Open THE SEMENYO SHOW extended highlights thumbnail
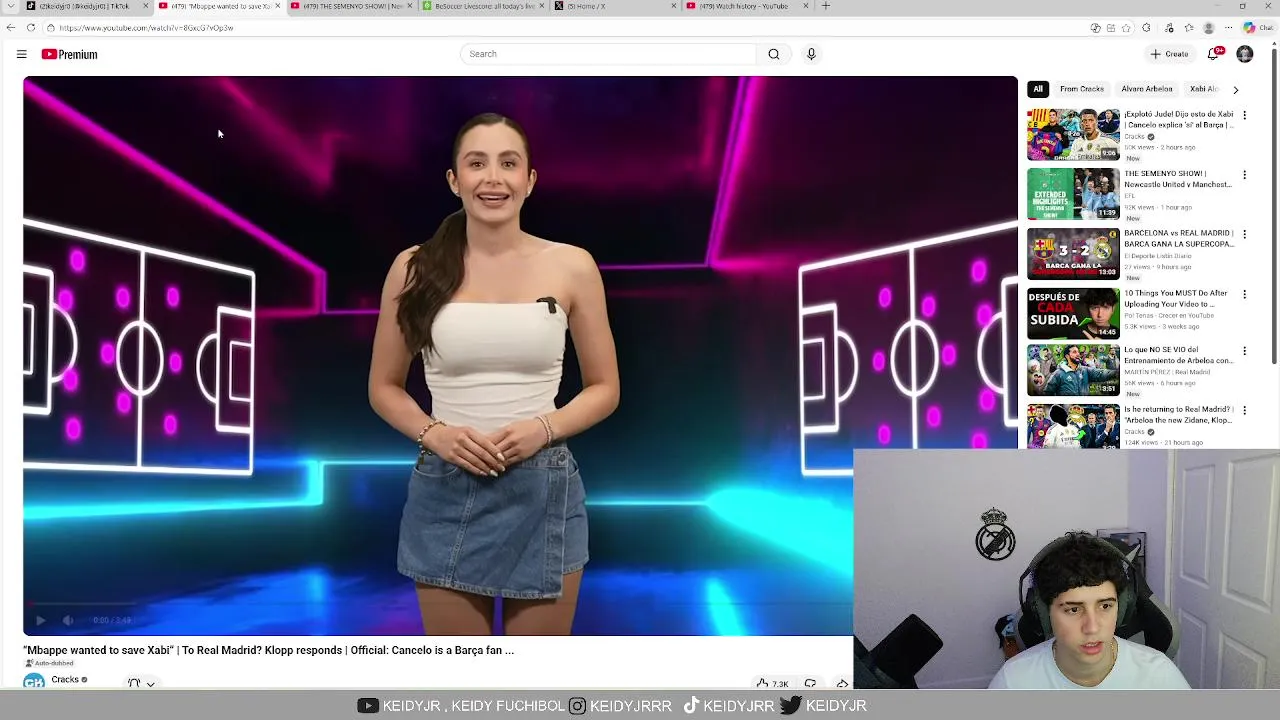Viewport: 1280px width, 720px height. tap(1073, 193)
